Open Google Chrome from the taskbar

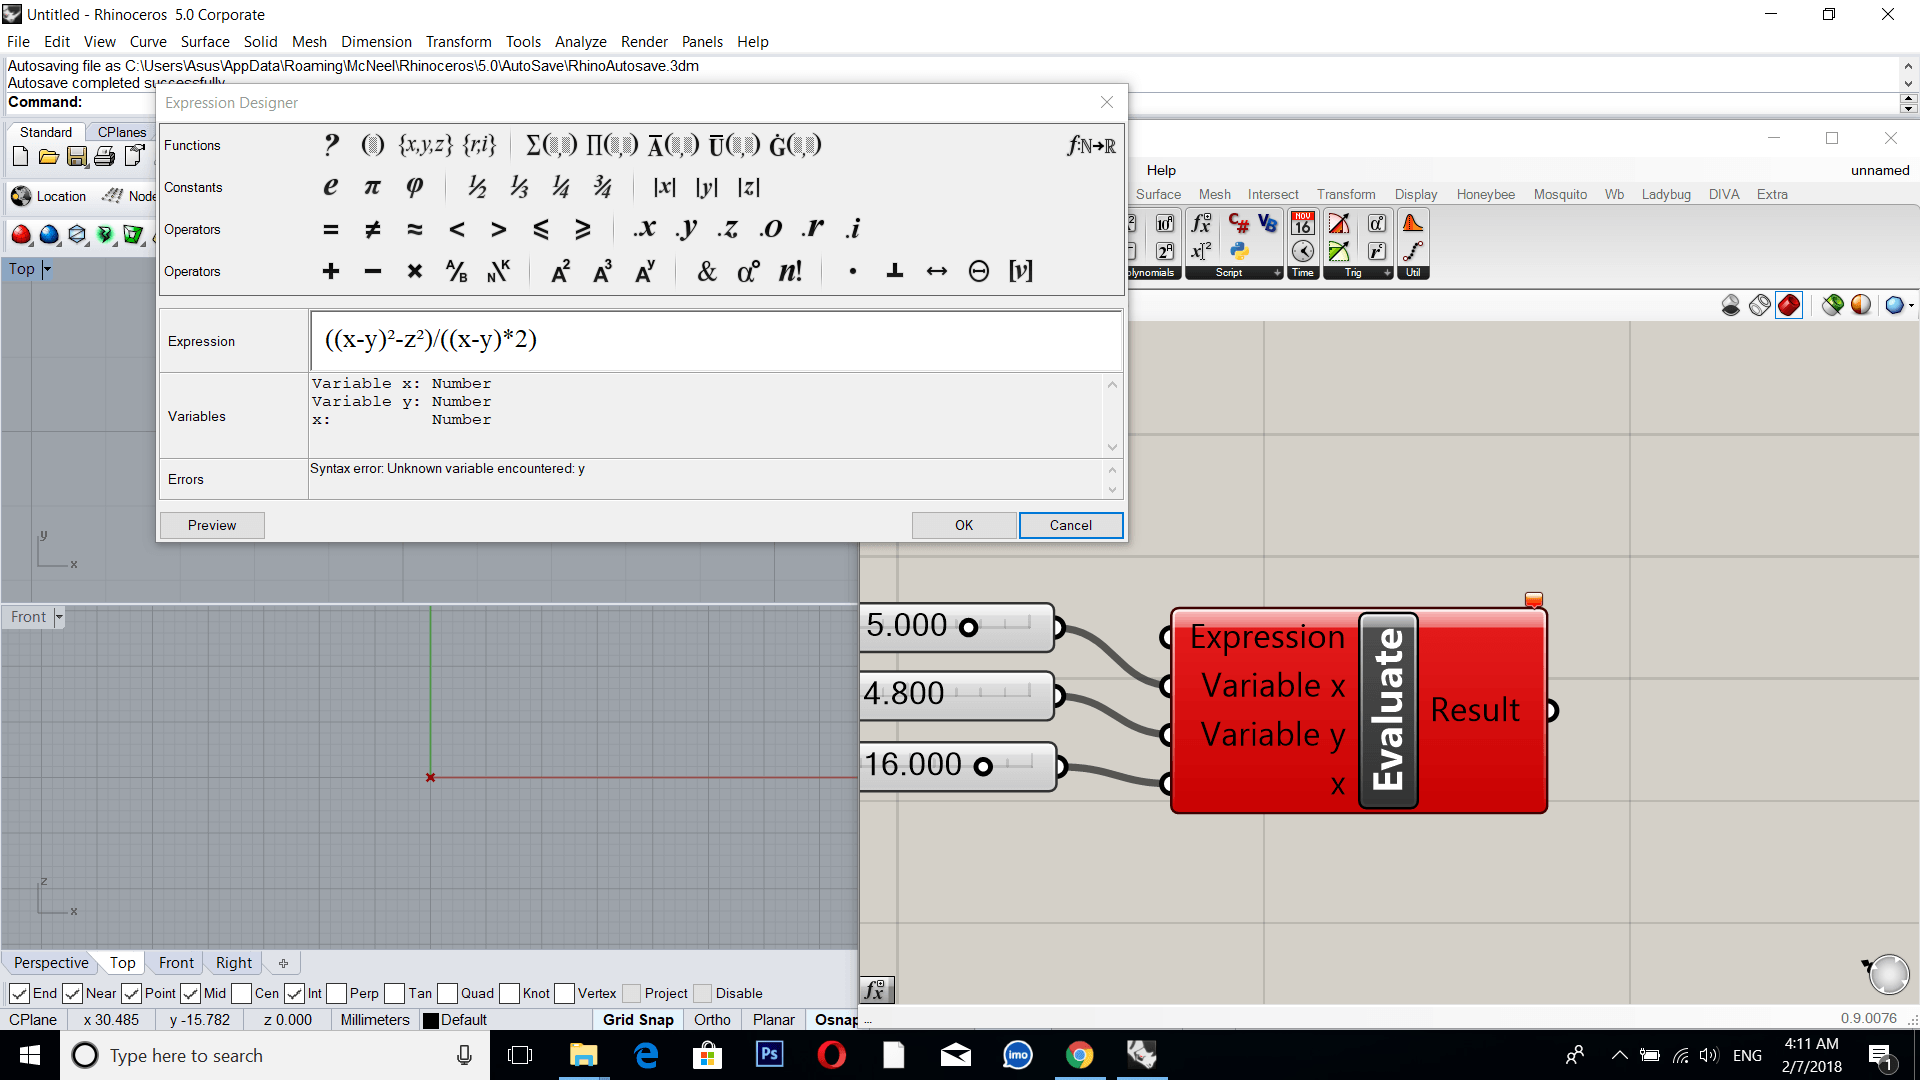1079,1055
